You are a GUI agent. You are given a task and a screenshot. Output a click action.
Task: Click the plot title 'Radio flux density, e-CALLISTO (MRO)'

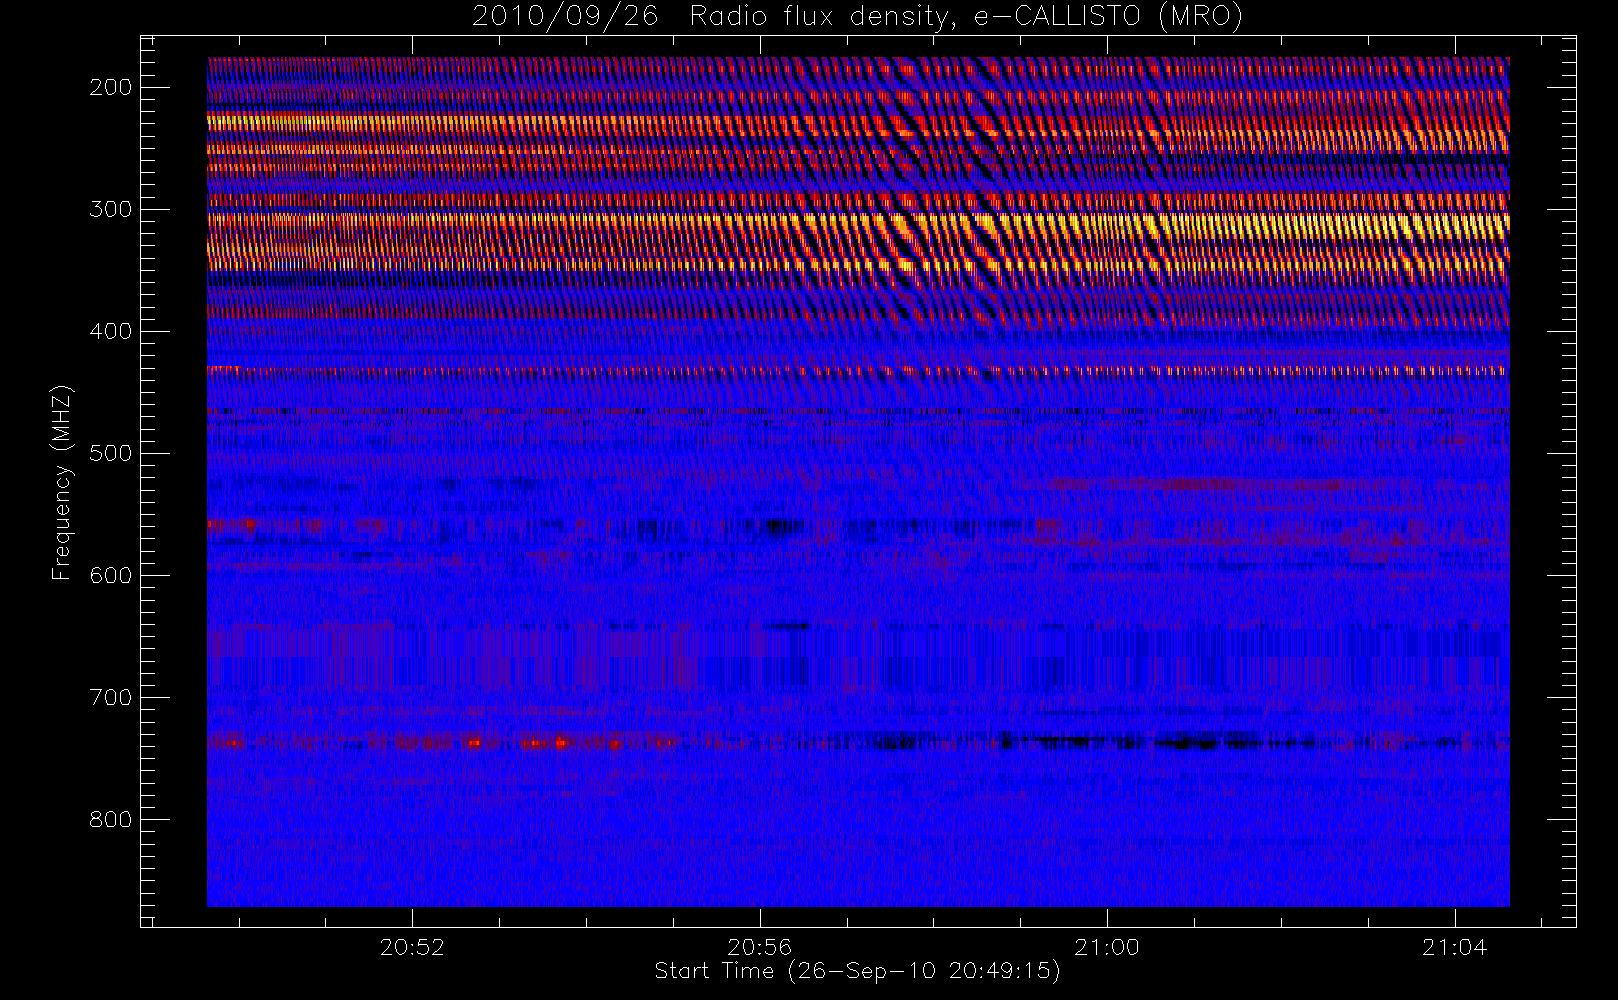tap(966, 17)
